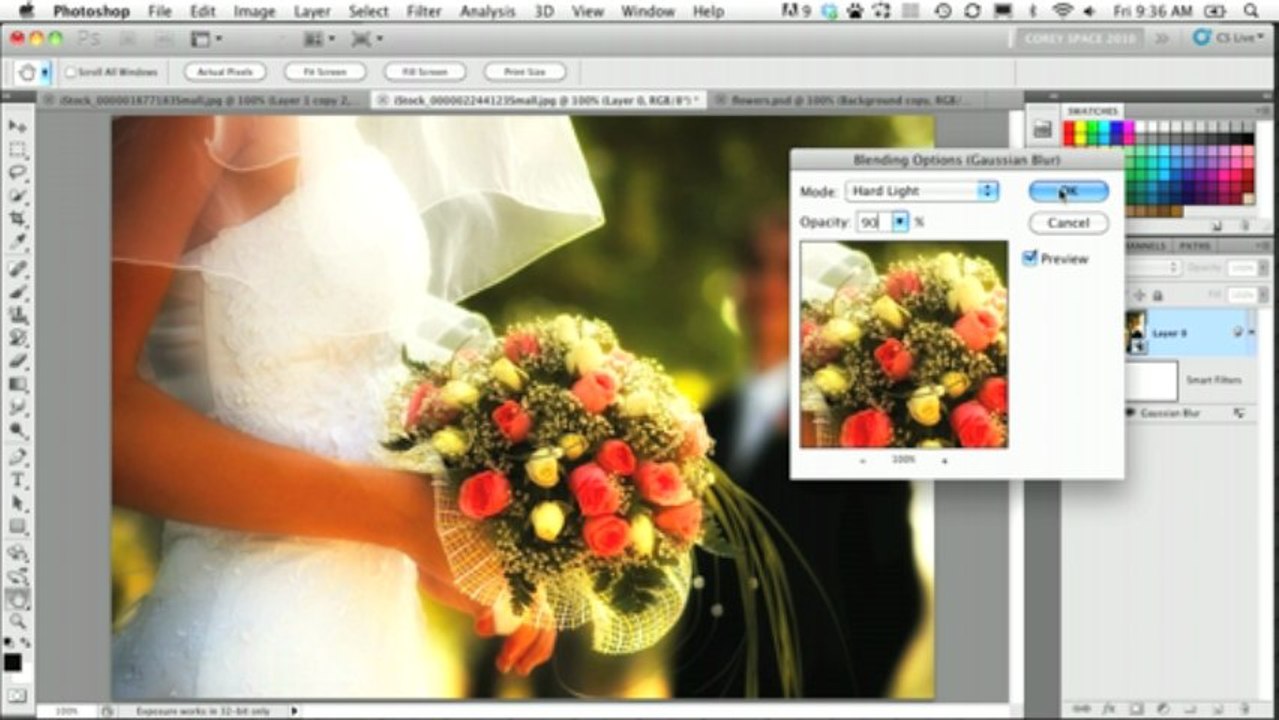Open the Opacity slider dropdown arrow

900,222
